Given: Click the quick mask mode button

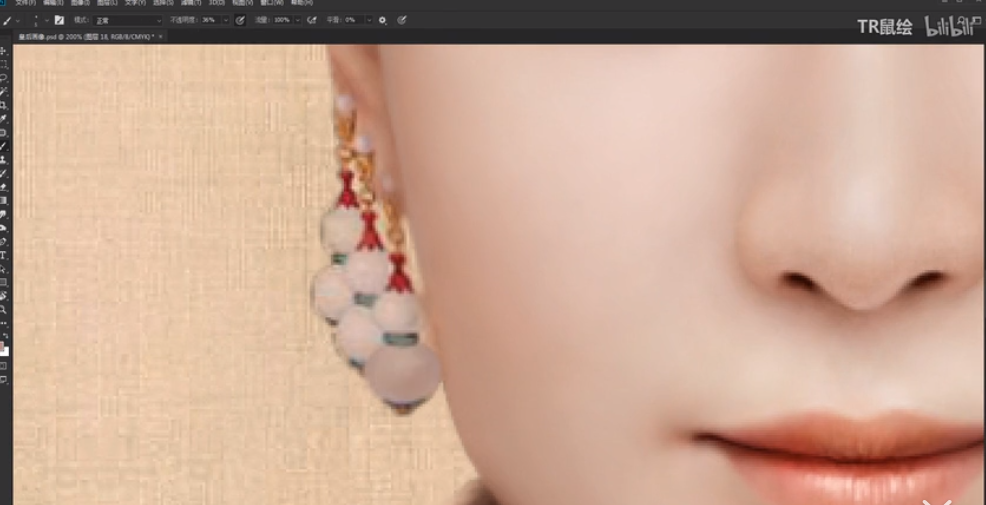Looking at the screenshot, I should click(4, 366).
